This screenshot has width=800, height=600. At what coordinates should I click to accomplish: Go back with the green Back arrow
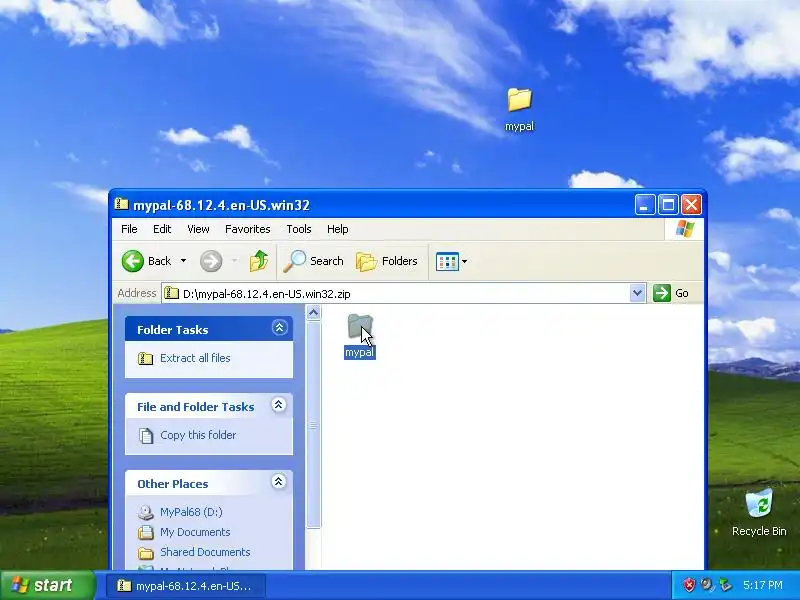click(x=147, y=261)
